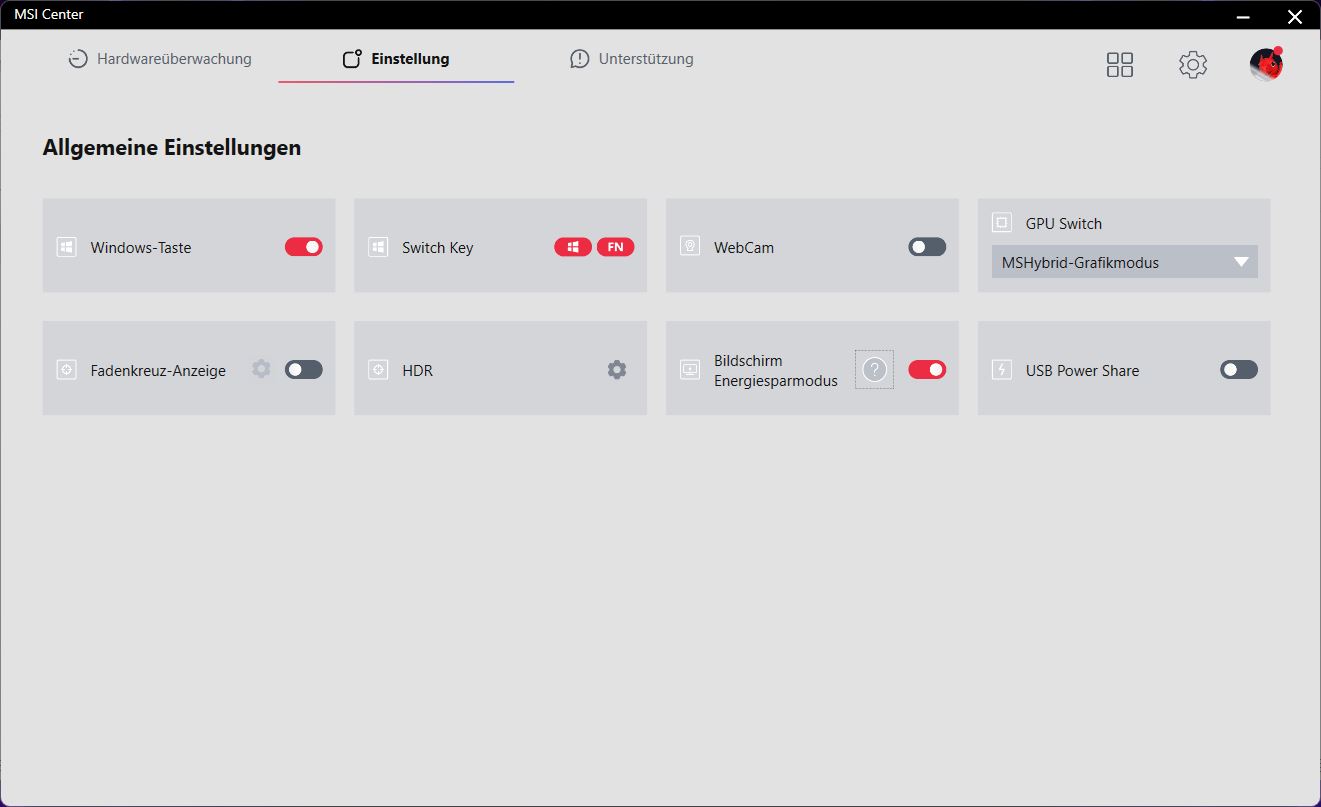This screenshot has height=807, width=1321.
Task: Turn off Bildschirm Energiesparmodus toggle
Action: tap(927, 370)
